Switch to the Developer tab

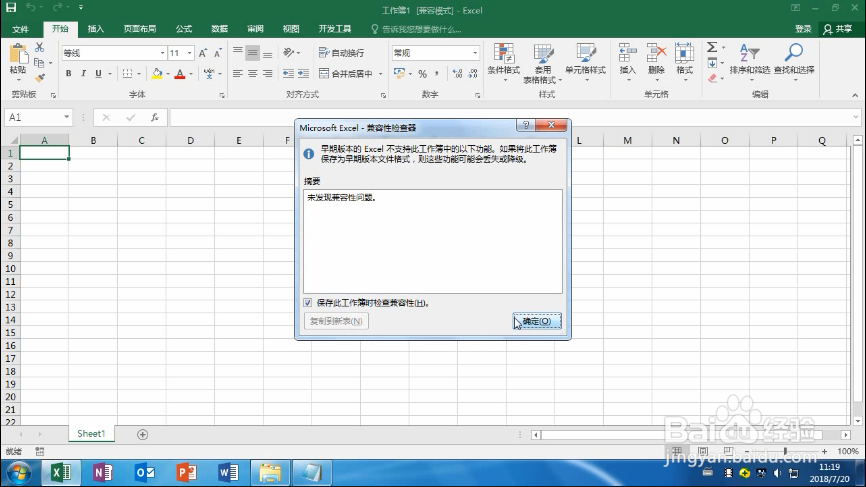335,29
